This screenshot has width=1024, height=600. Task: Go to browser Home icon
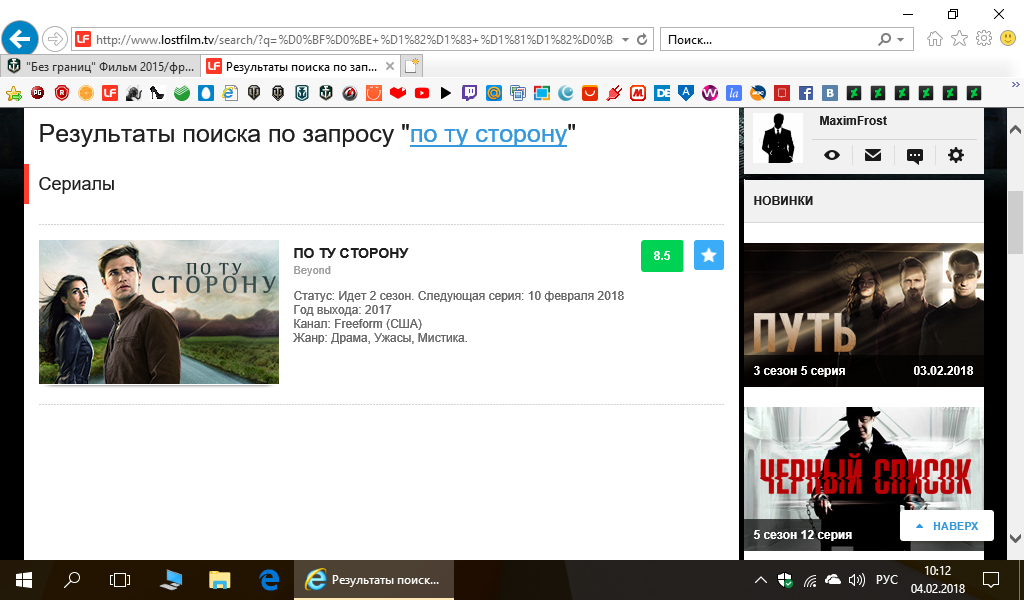pos(935,39)
